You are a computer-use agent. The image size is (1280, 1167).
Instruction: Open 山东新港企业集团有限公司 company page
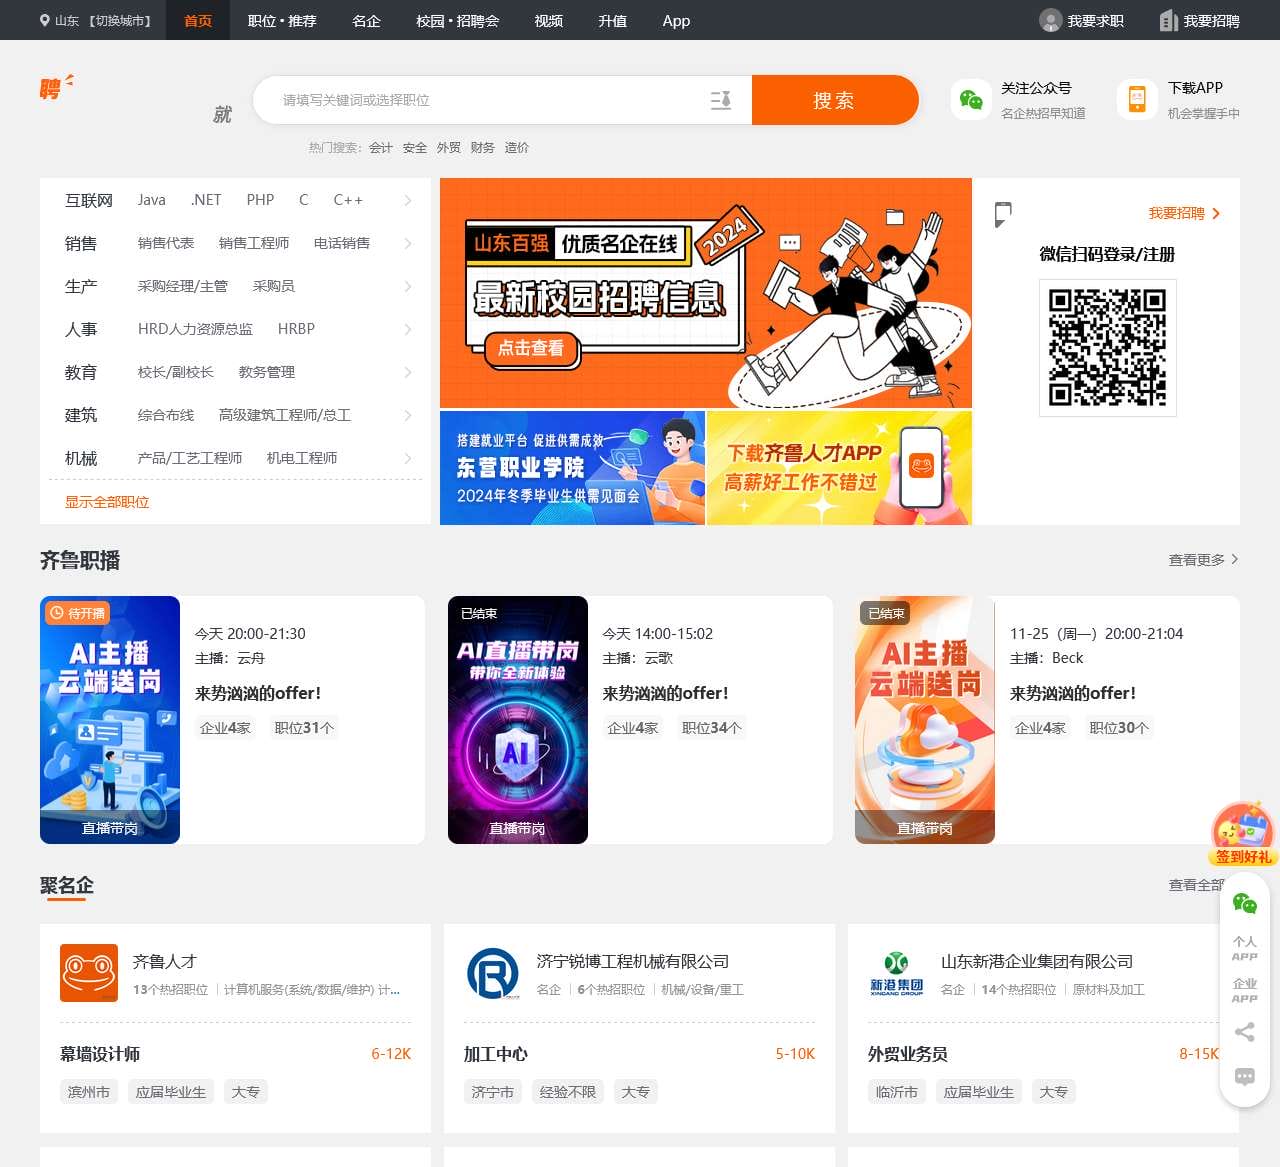1037,961
